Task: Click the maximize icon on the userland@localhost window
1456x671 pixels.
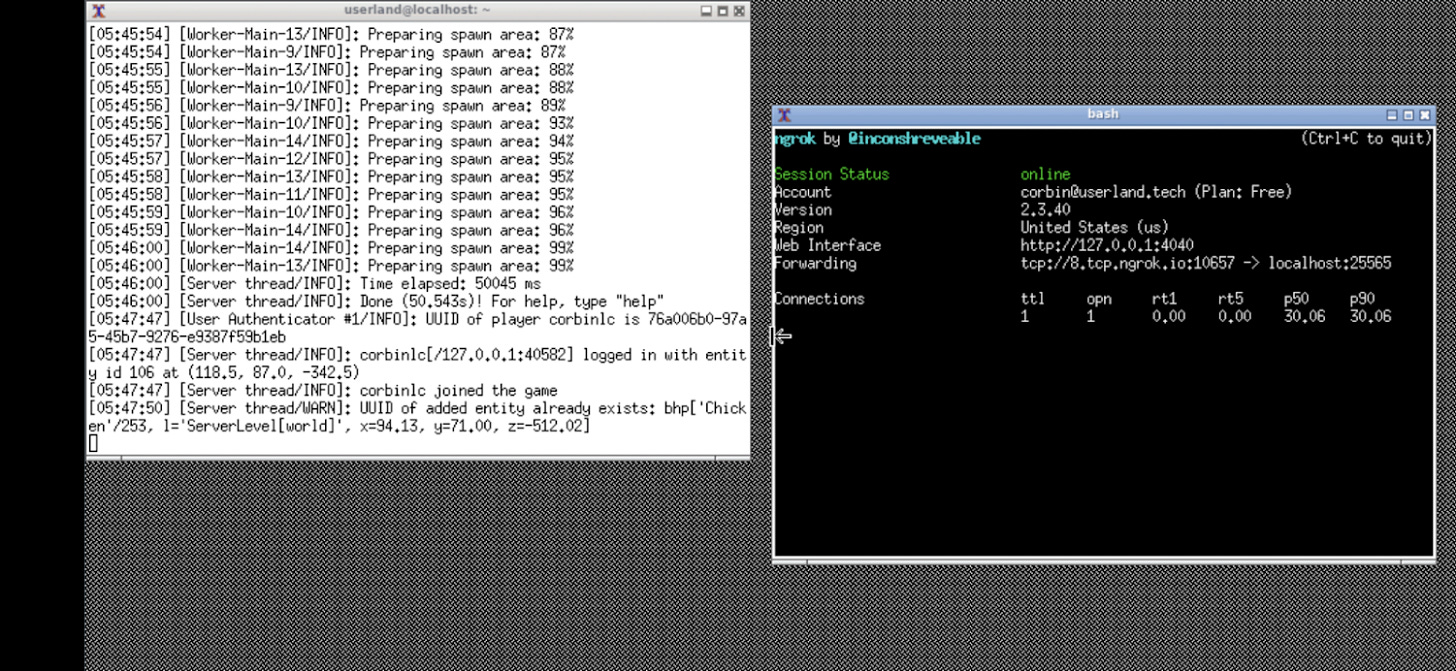Action: (721, 11)
